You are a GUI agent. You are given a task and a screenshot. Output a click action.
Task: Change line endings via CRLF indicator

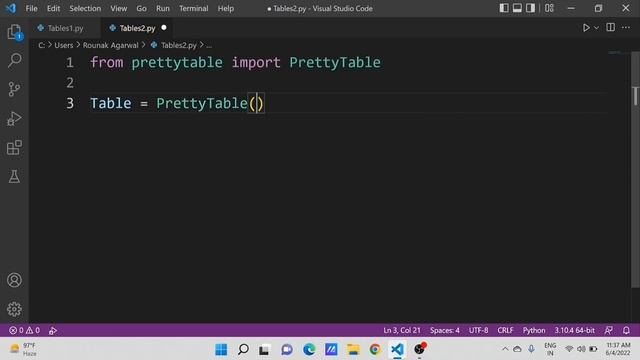[505, 330]
